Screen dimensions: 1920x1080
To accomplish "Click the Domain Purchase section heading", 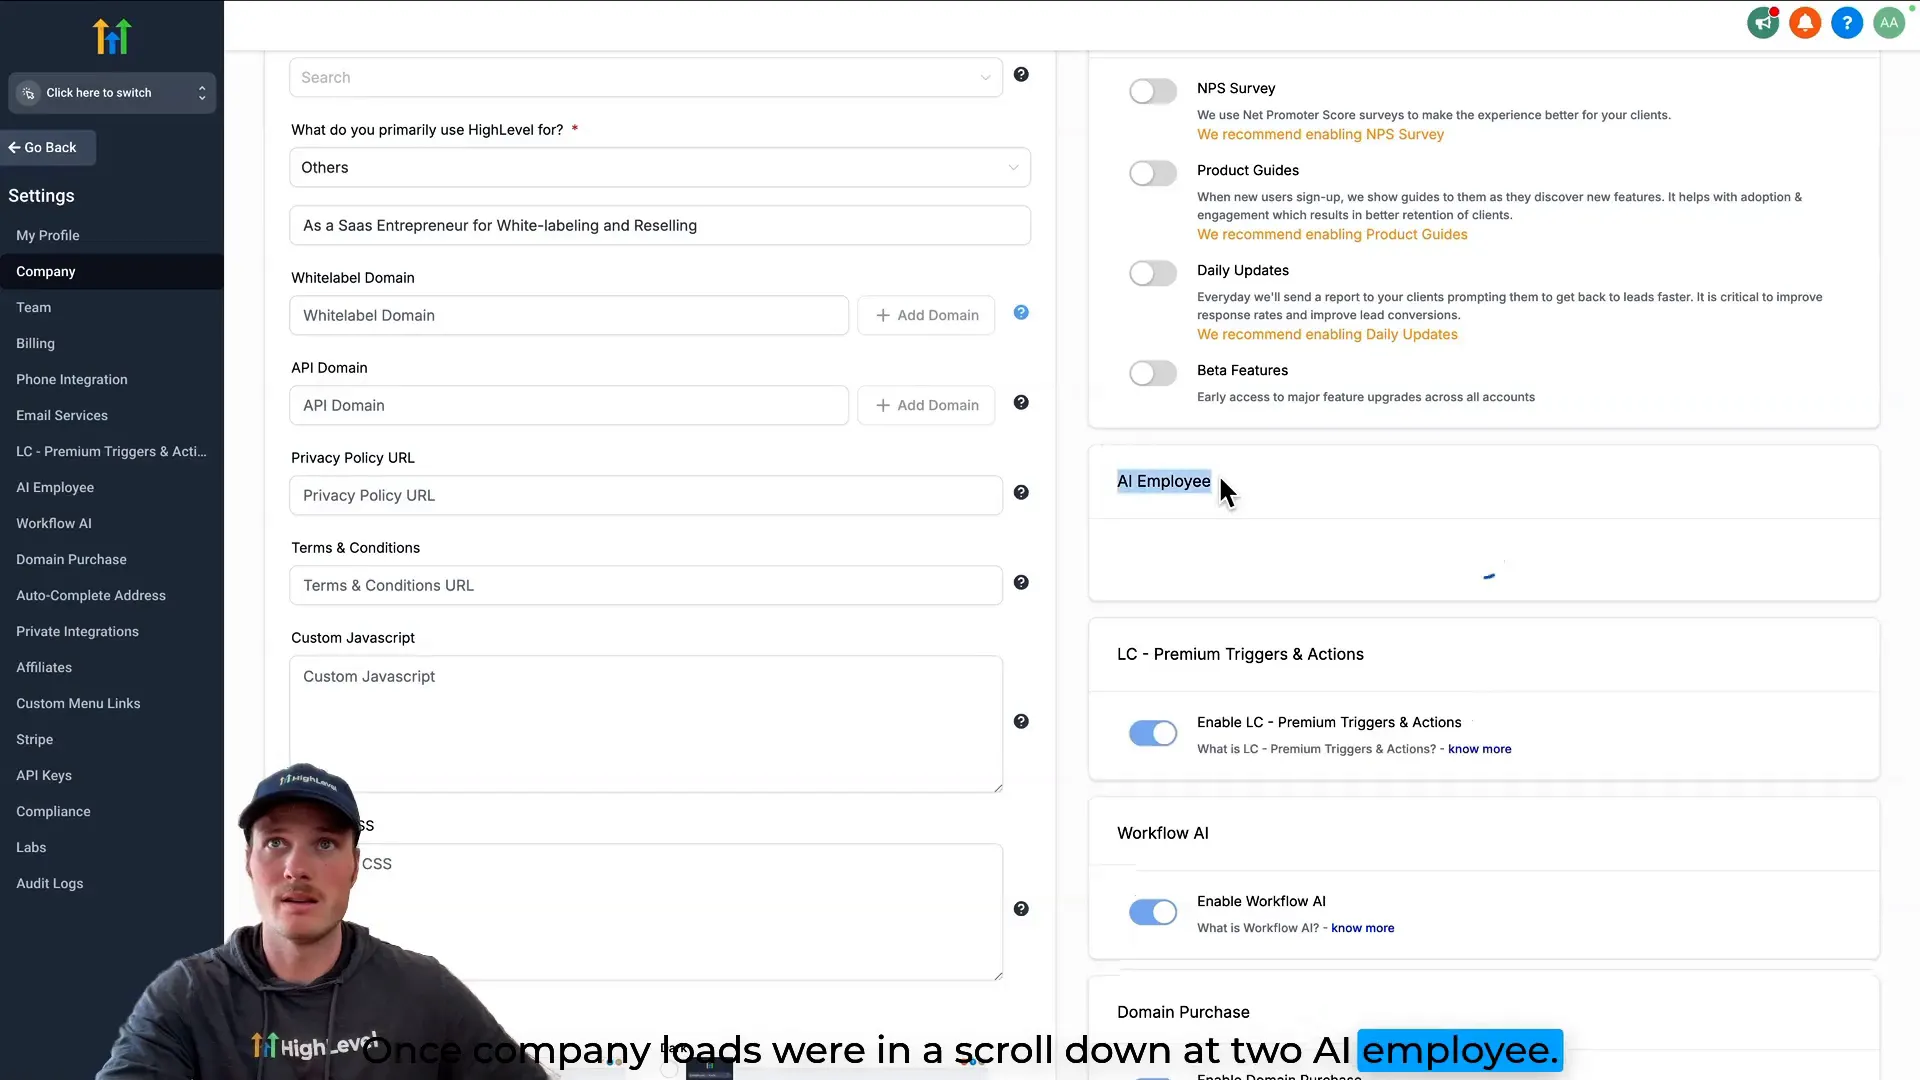I will pos(1183,1012).
